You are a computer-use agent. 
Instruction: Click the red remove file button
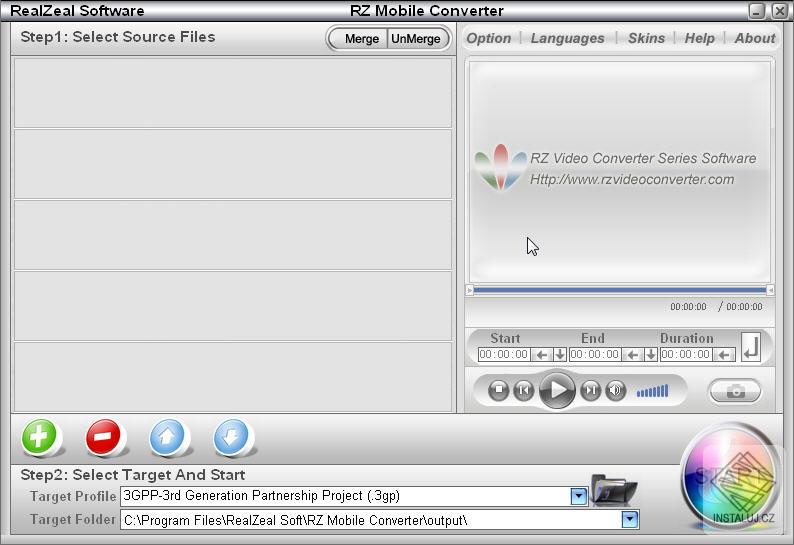click(103, 436)
